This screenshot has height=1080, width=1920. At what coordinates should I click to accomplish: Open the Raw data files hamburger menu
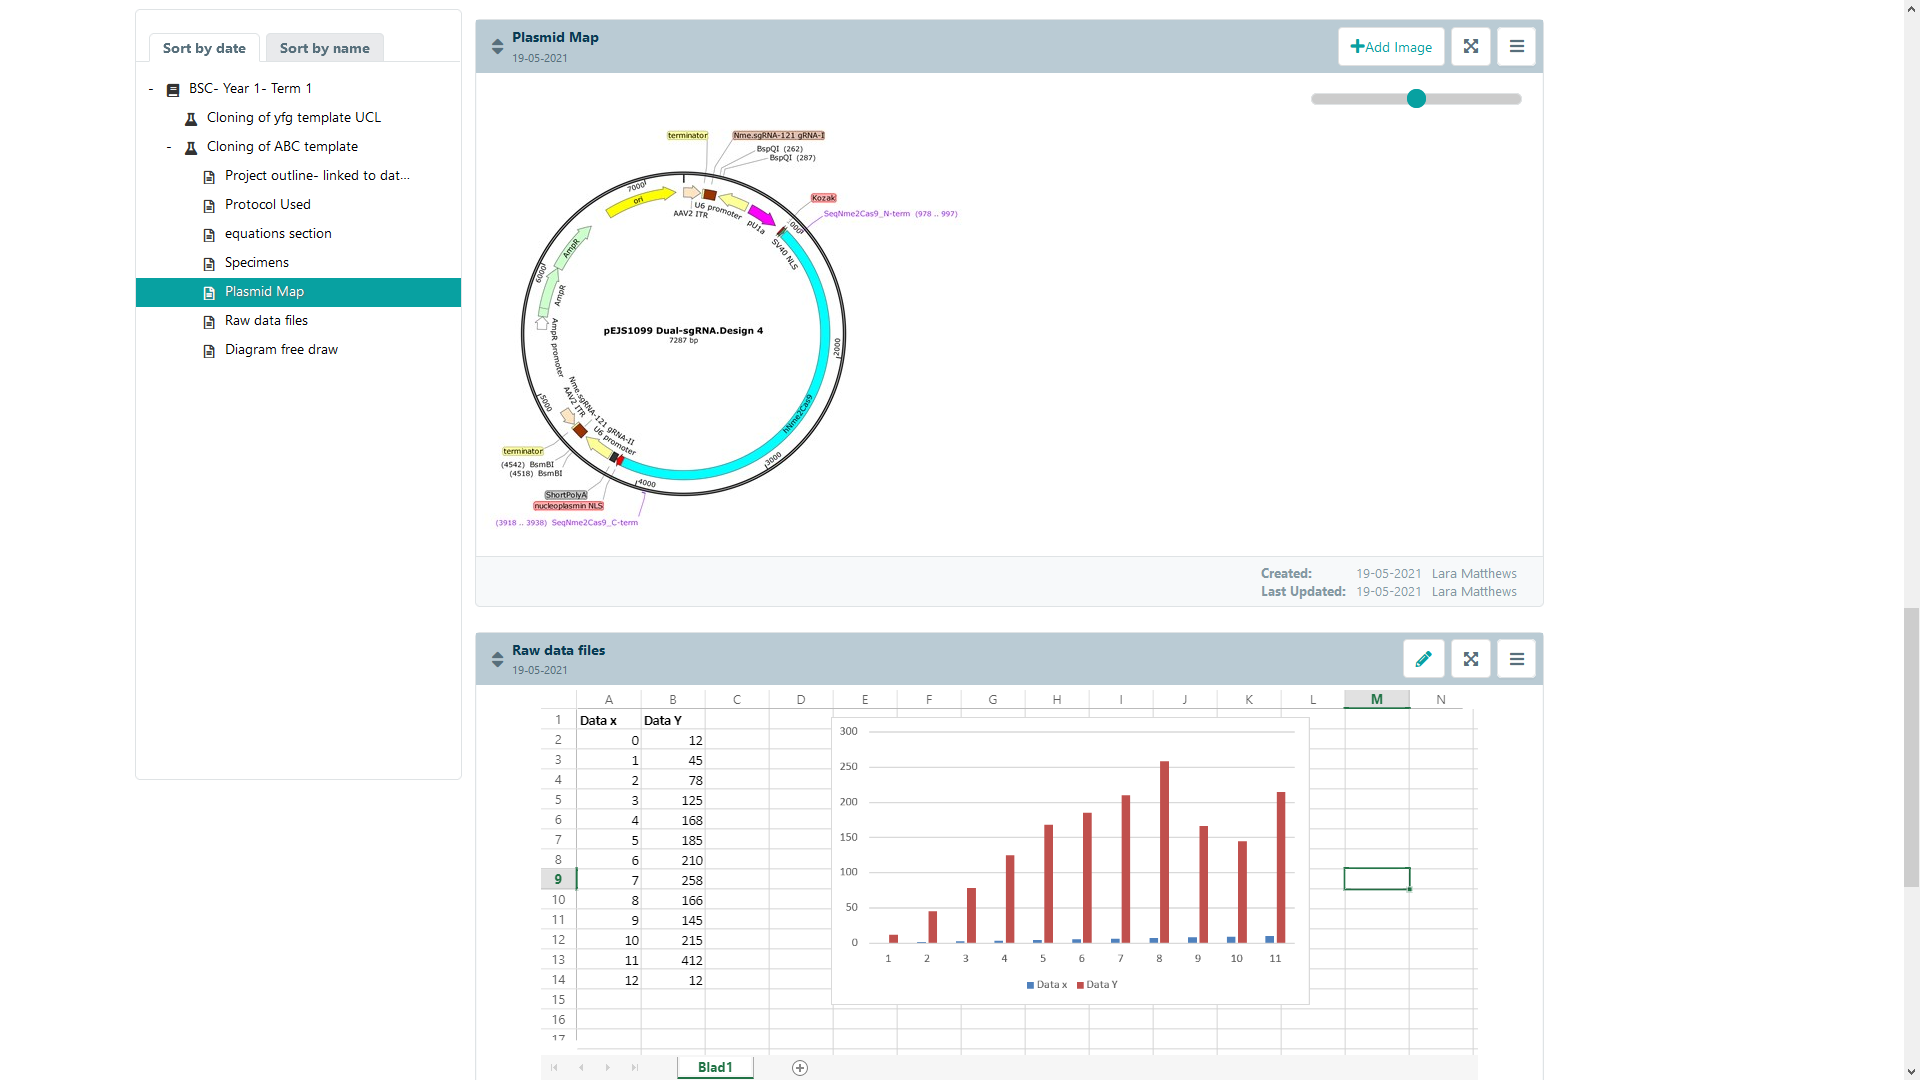point(1516,659)
